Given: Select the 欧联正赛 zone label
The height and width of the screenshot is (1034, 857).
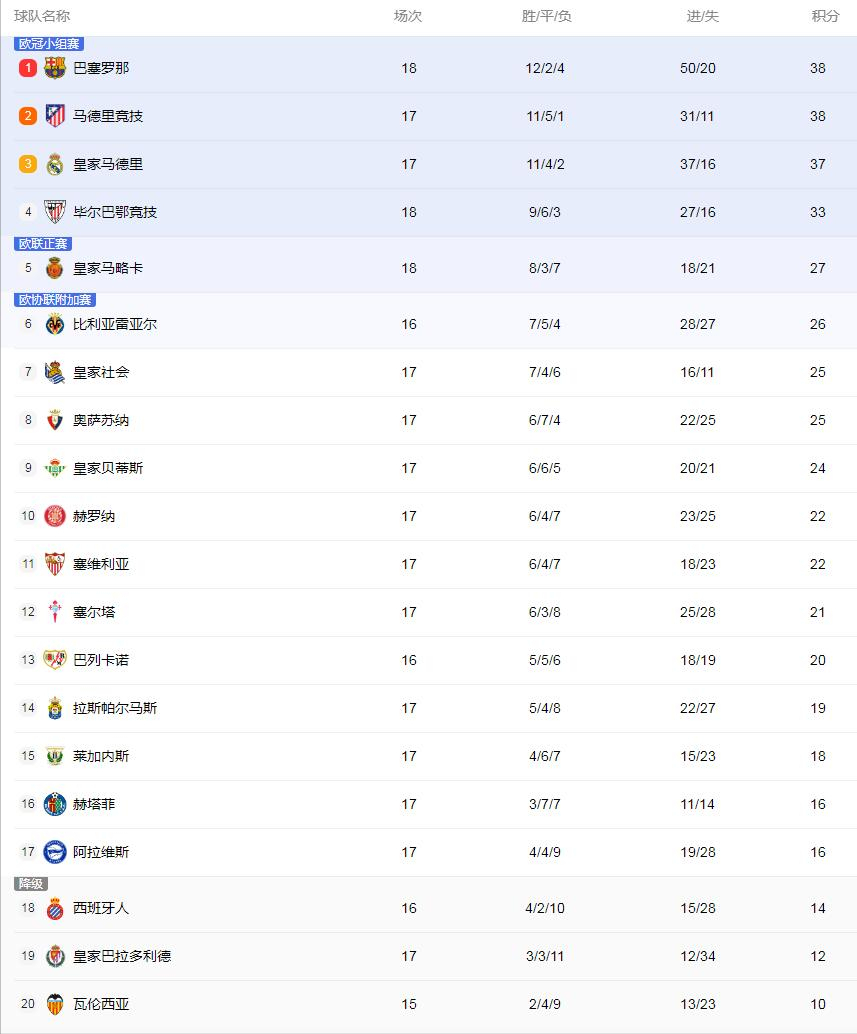Looking at the screenshot, I should click(x=43, y=244).
